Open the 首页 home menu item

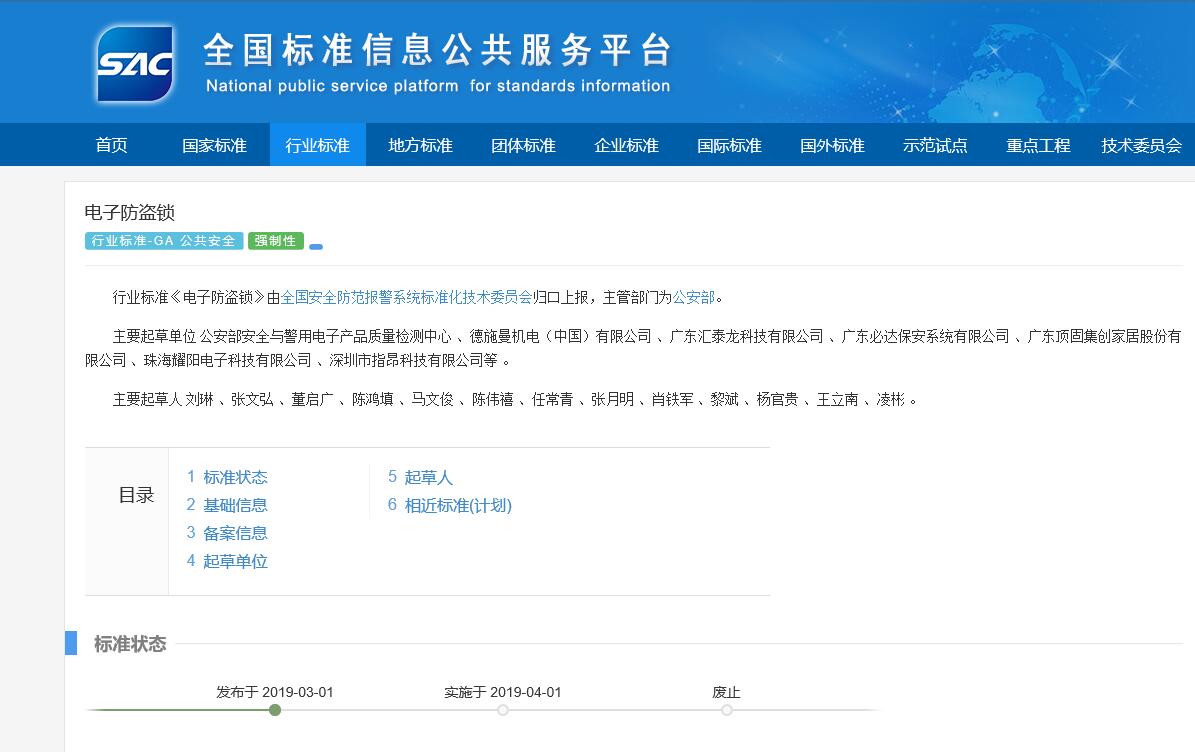[x=112, y=145]
